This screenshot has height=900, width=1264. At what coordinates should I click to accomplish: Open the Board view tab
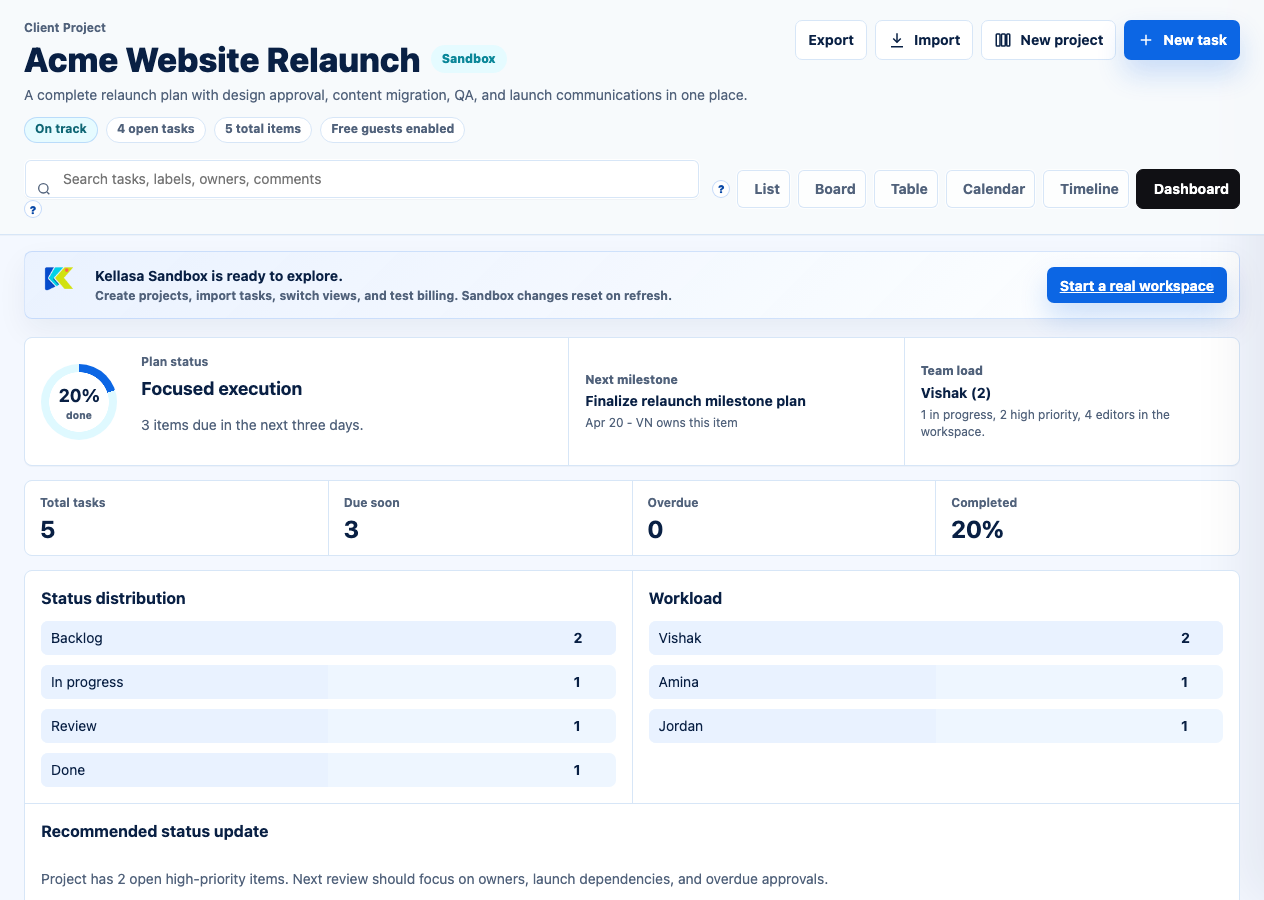pyautogui.click(x=834, y=189)
